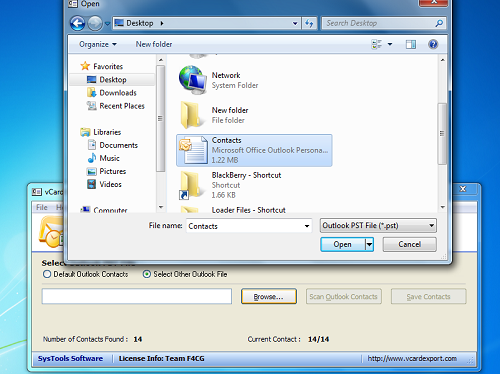500x374 pixels.
Task: Click 'License Info: Team F4CG' text
Action: [162, 358]
